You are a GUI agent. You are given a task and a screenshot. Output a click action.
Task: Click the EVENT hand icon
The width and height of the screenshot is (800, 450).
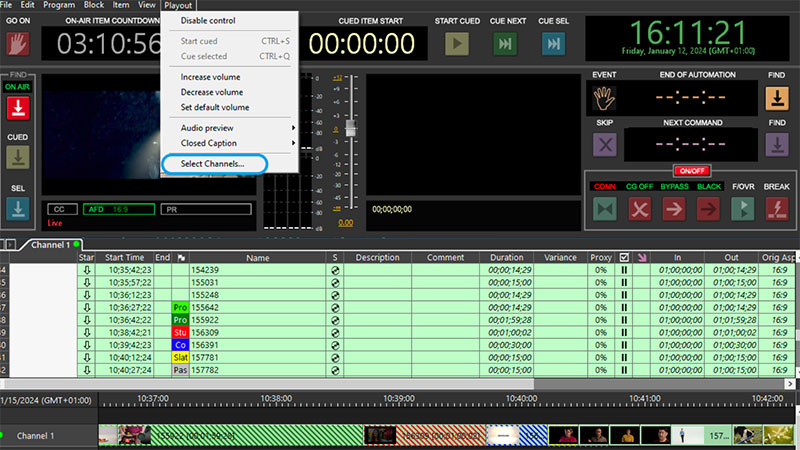(603, 97)
